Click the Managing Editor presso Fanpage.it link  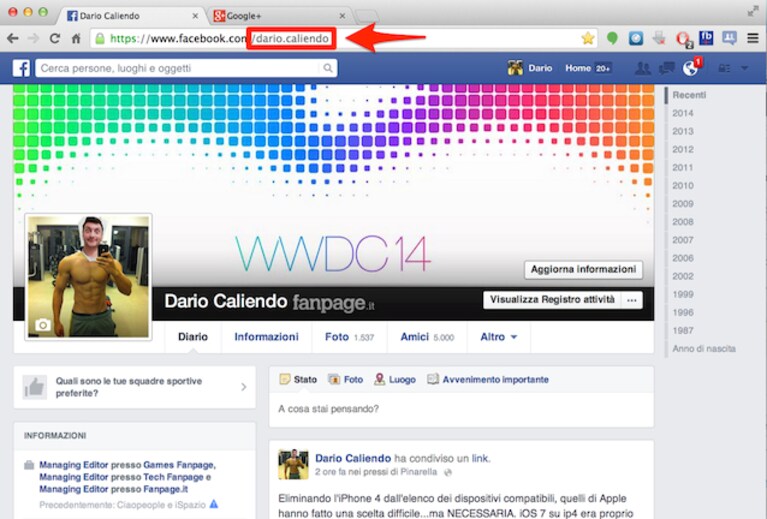tap(113, 489)
